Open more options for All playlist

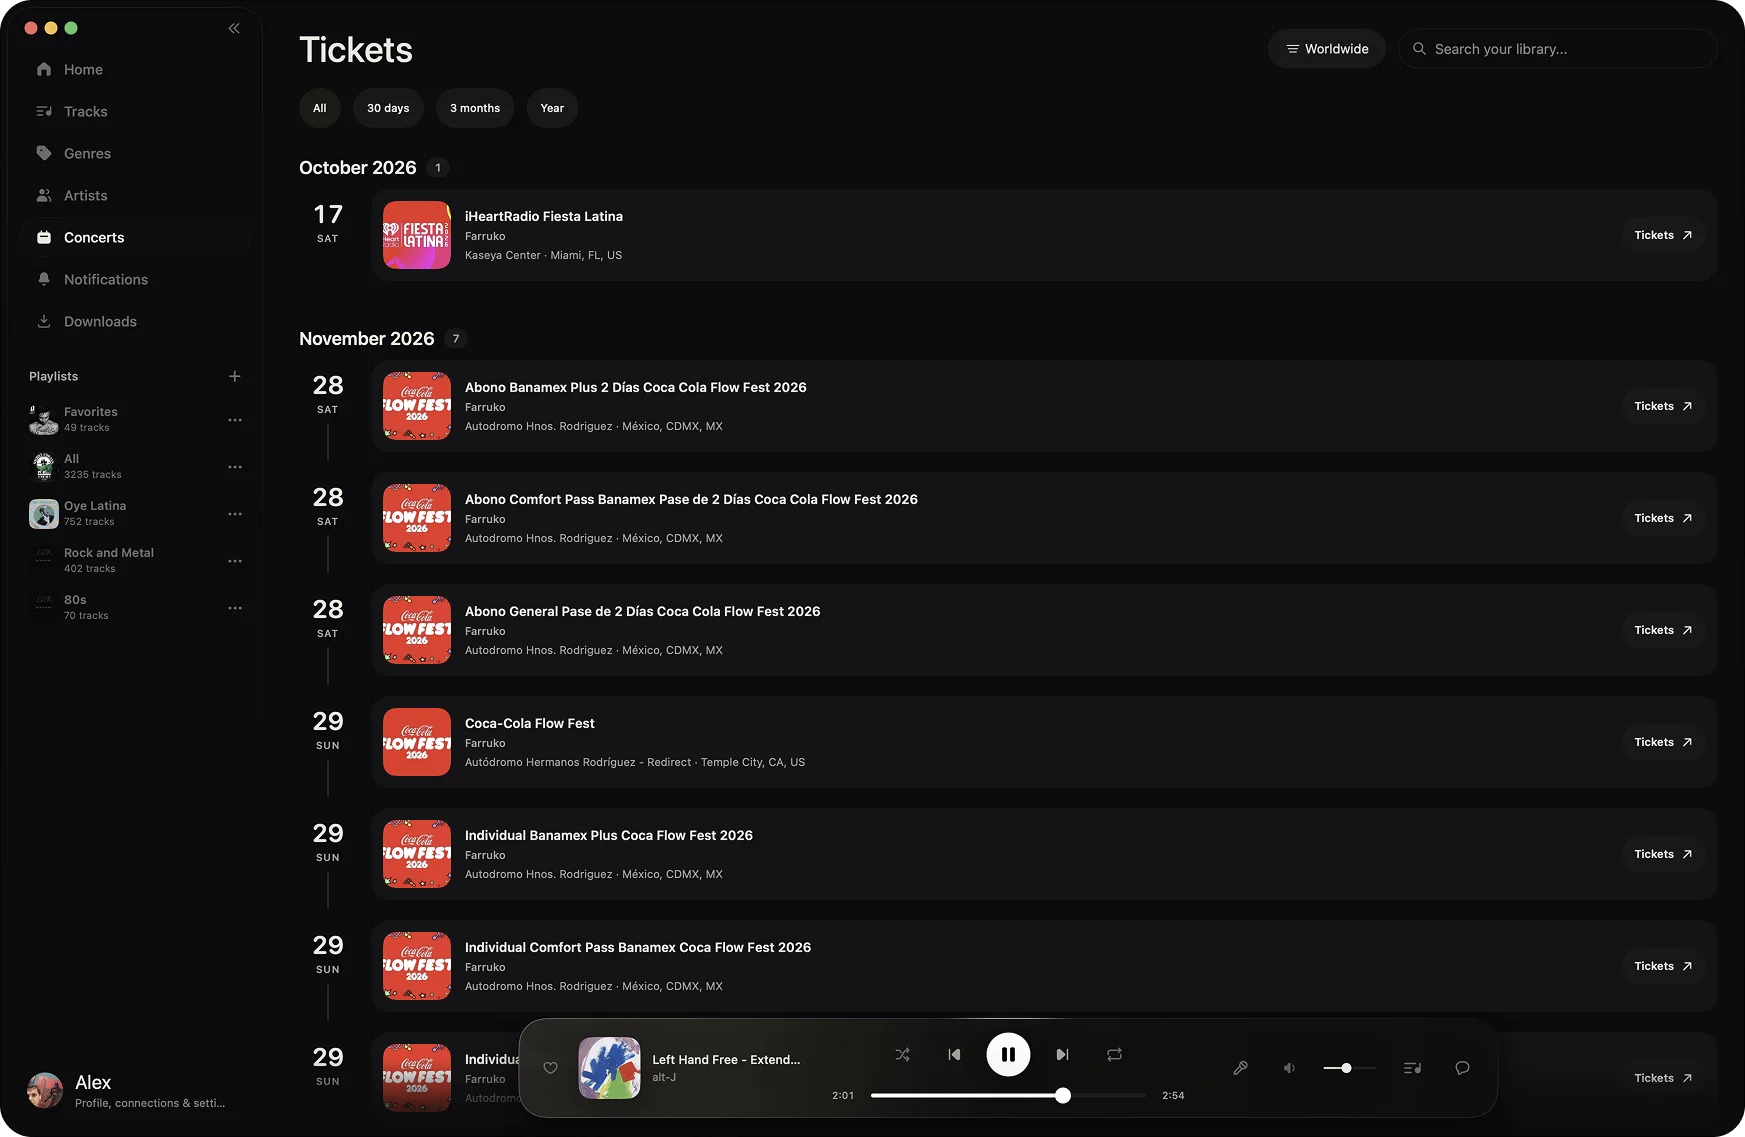pyautogui.click(x=235, y=467)
